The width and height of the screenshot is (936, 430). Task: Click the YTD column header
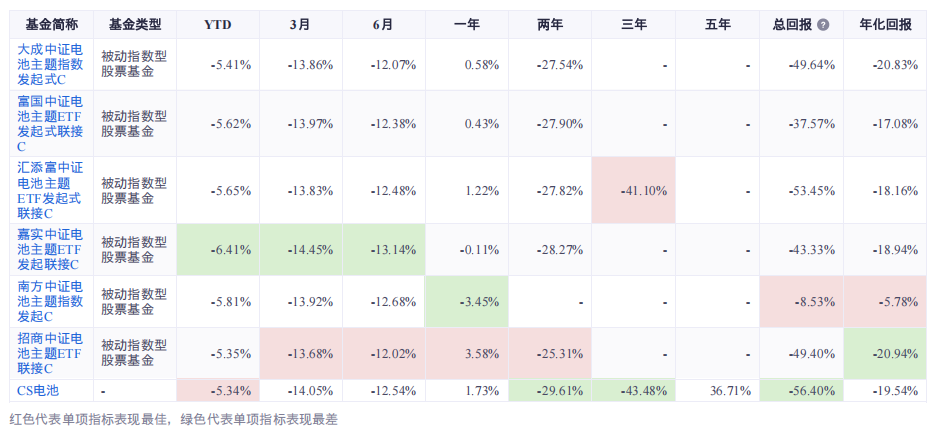pyautogui.click(x=217, y=24)
